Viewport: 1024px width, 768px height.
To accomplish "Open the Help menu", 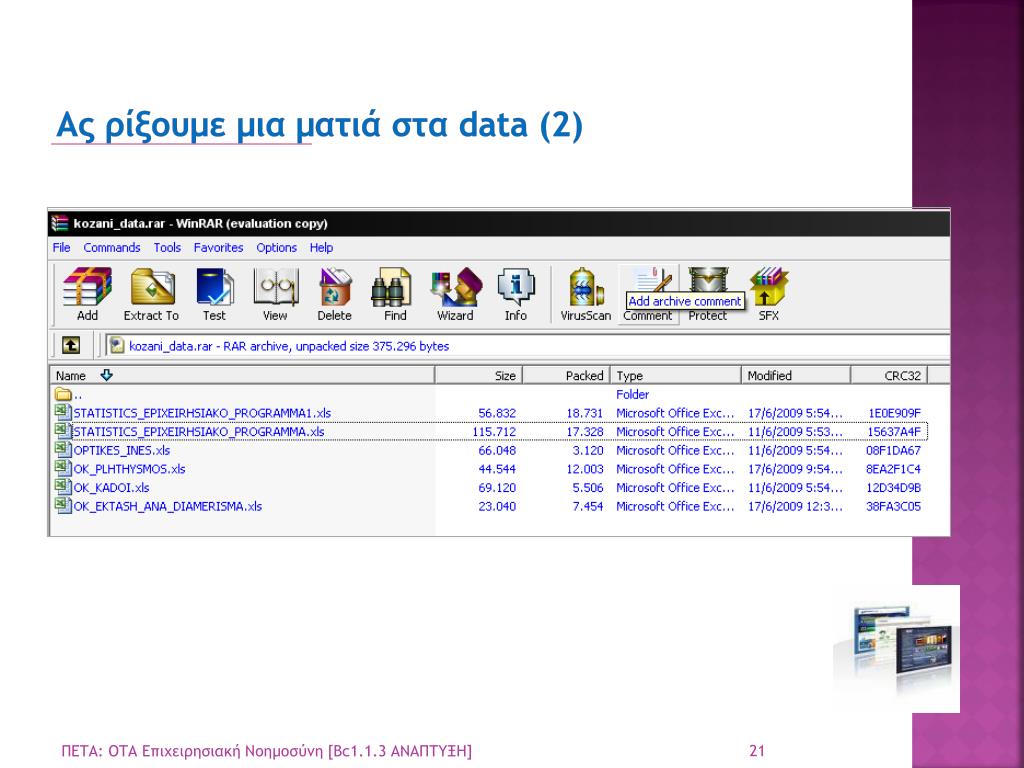I will (x=321, y=248).
